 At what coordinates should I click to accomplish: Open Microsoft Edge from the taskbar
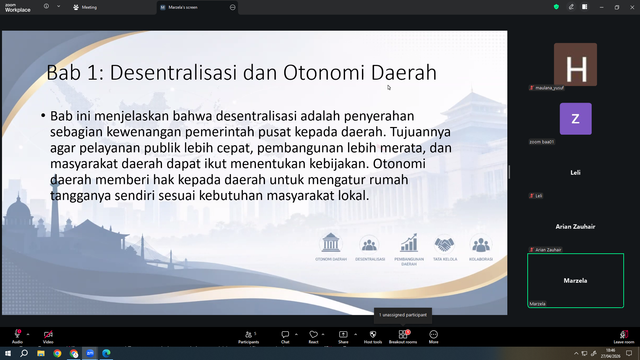coord(107,353)
